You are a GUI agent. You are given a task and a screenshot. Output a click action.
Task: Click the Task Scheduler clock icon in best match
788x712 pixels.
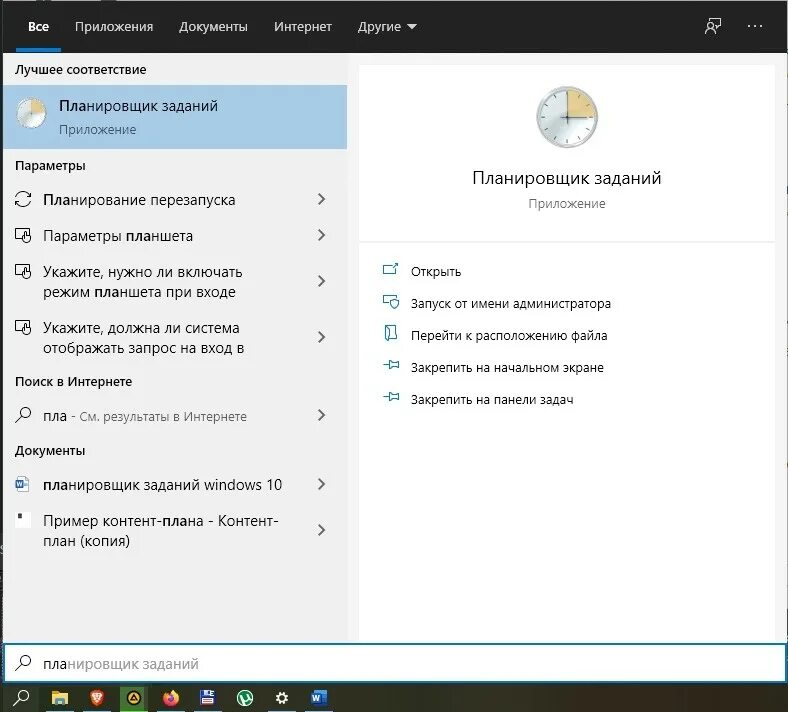click(x=31, y=113)
